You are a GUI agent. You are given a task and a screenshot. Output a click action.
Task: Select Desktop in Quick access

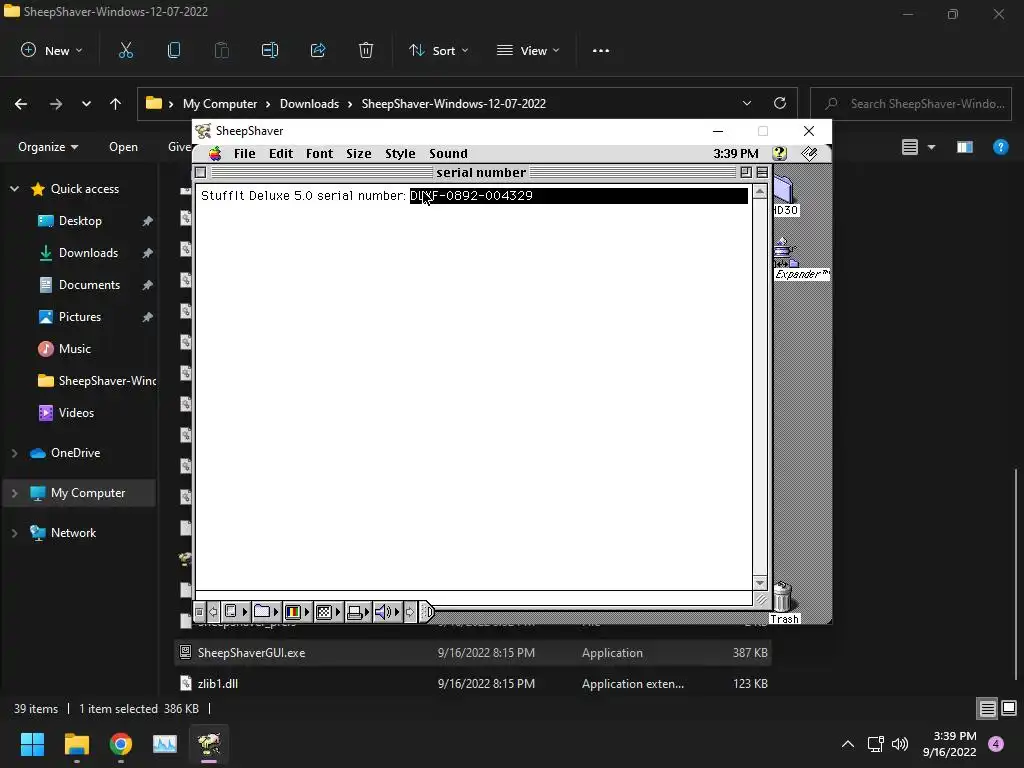pyautogui.click(x=80, y=221)
